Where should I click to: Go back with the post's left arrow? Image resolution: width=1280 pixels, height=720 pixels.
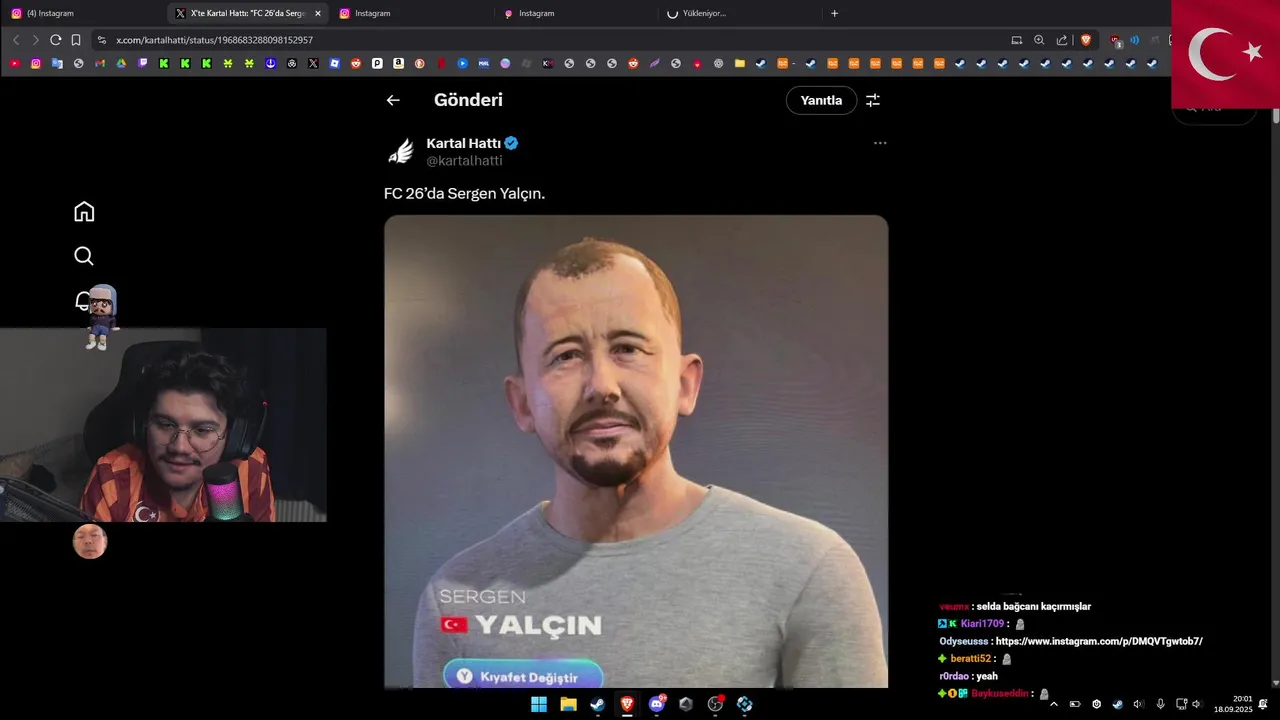[393, 100]
